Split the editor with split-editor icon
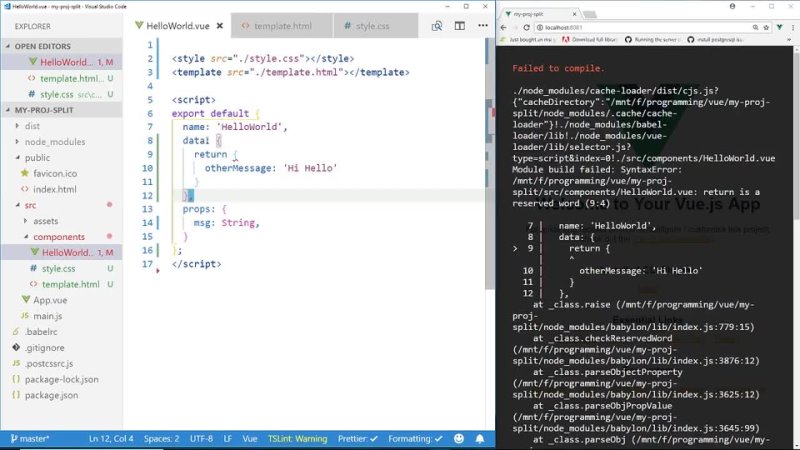The width and height of the screenshot is (800, 450). point(460,26)
